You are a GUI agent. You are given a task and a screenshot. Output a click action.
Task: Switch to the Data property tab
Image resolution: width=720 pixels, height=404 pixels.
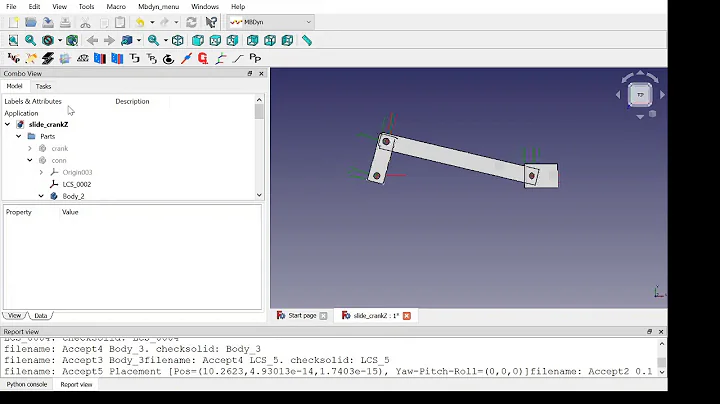coord(40,315)
